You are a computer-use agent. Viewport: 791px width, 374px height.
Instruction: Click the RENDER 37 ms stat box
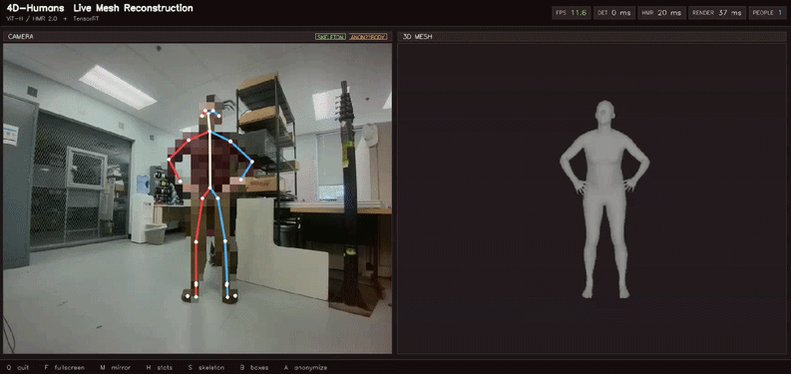(x=717, y=13)
